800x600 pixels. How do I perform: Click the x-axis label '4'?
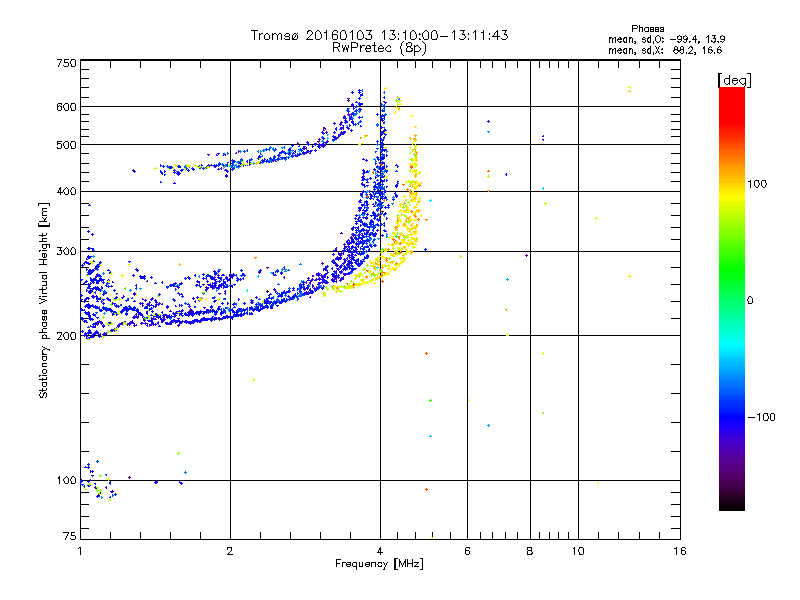380,551
